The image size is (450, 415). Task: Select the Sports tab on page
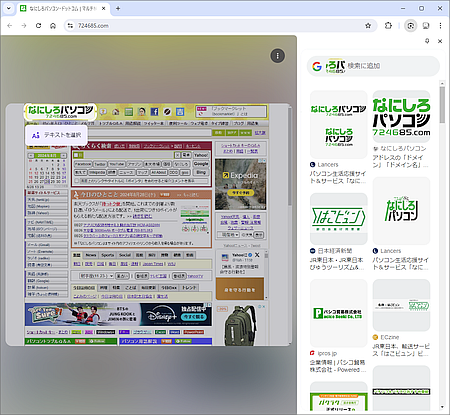(108, 255)
